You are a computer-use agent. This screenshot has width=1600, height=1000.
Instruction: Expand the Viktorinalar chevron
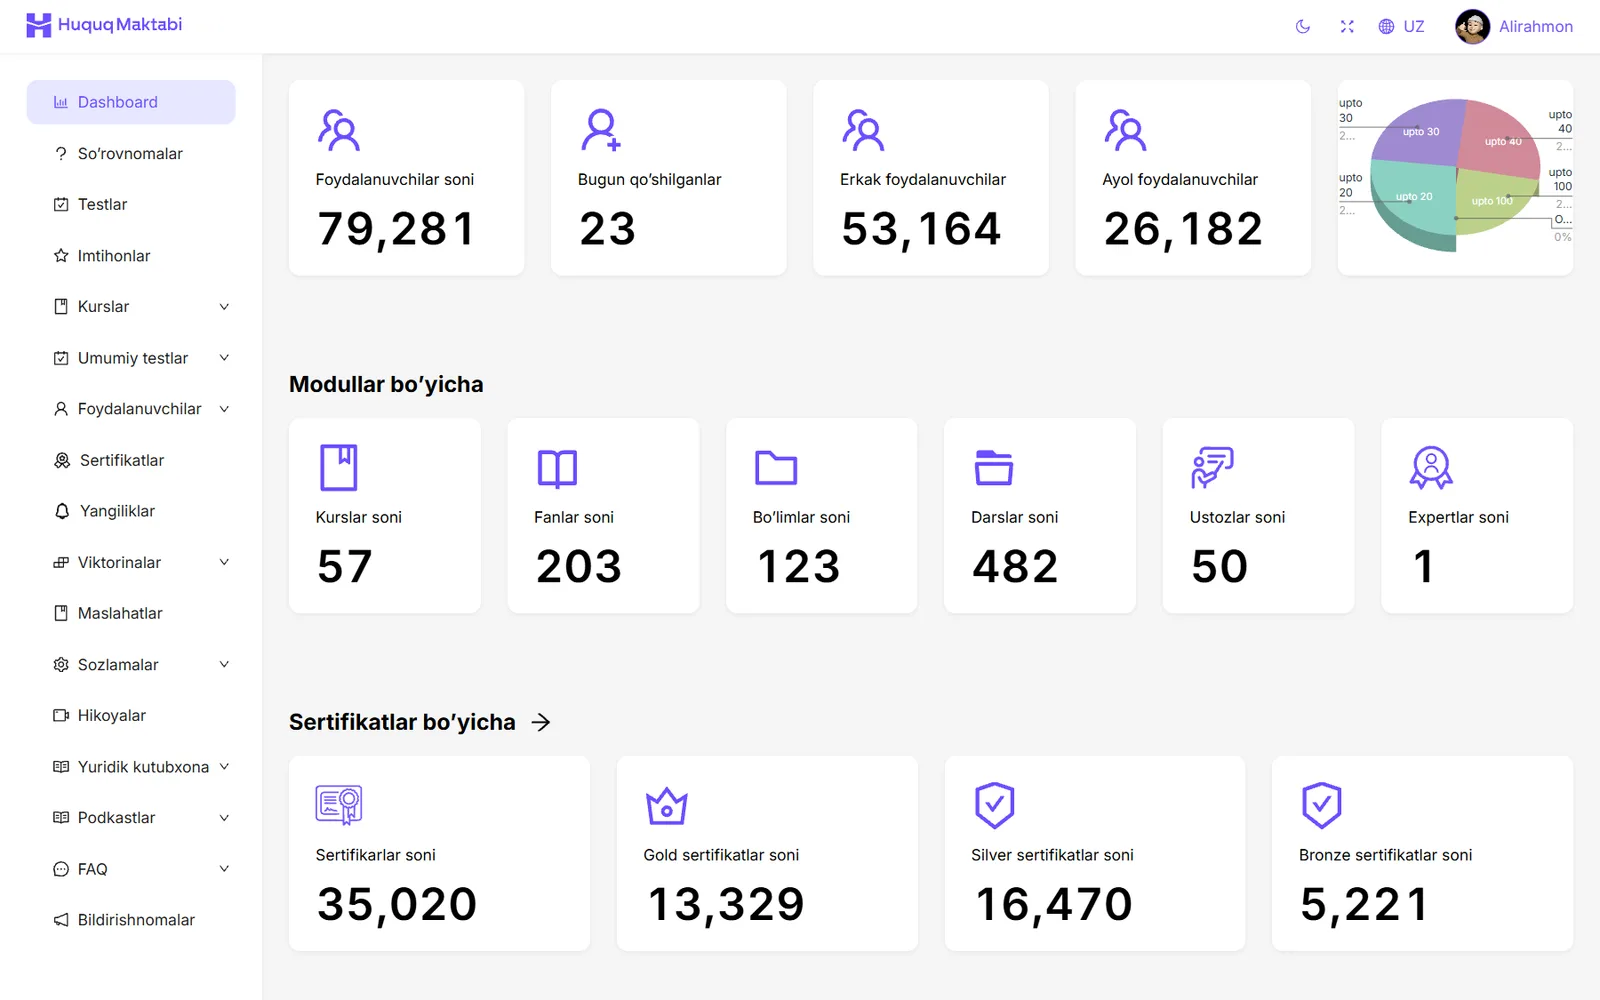point(224,562)
